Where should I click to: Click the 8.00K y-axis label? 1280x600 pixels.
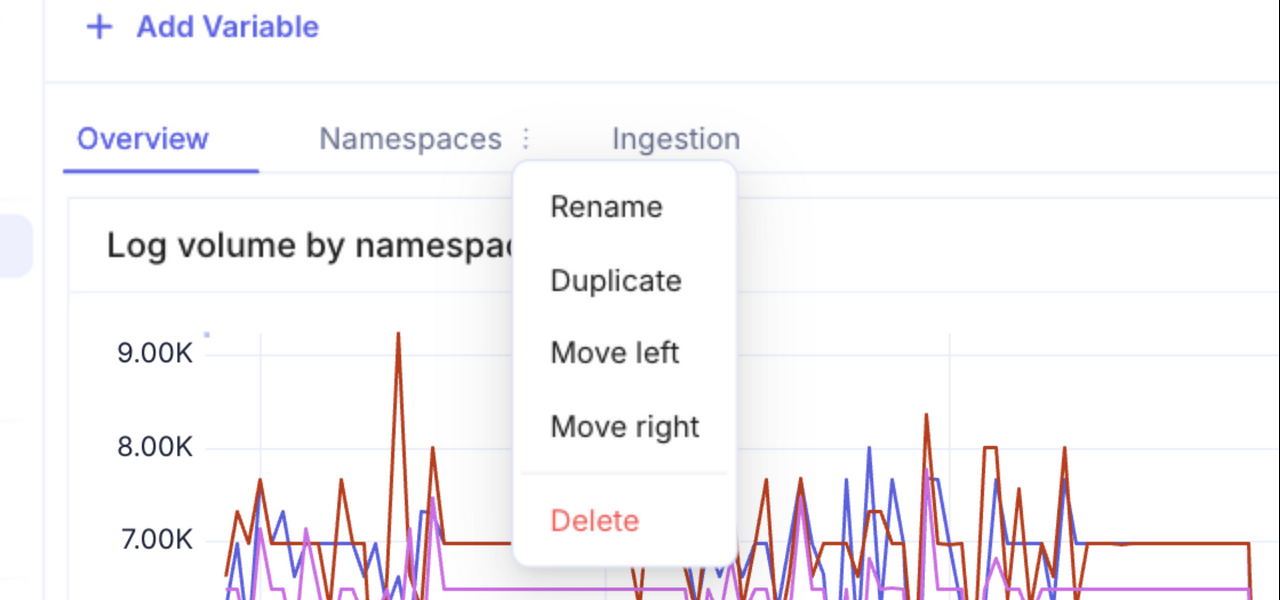155,447
